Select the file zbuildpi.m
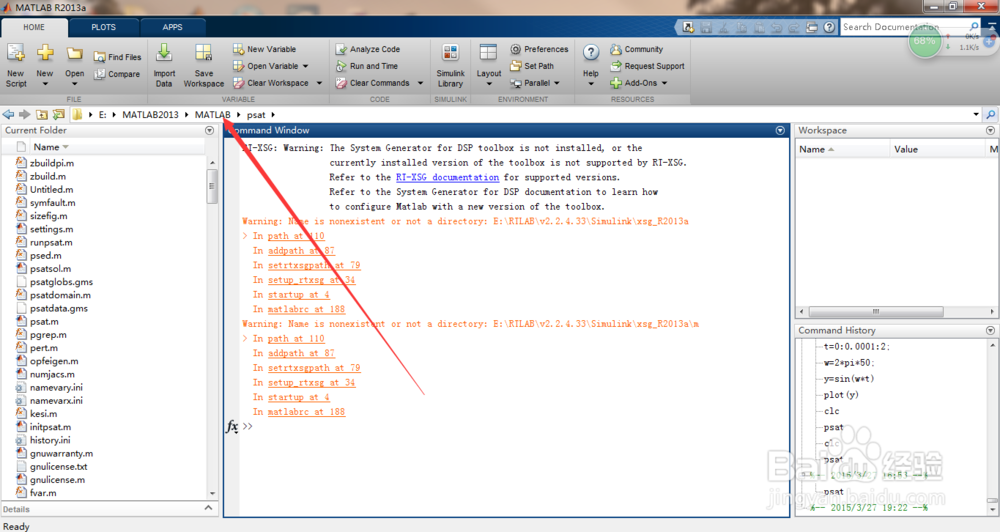 (52, 163)
